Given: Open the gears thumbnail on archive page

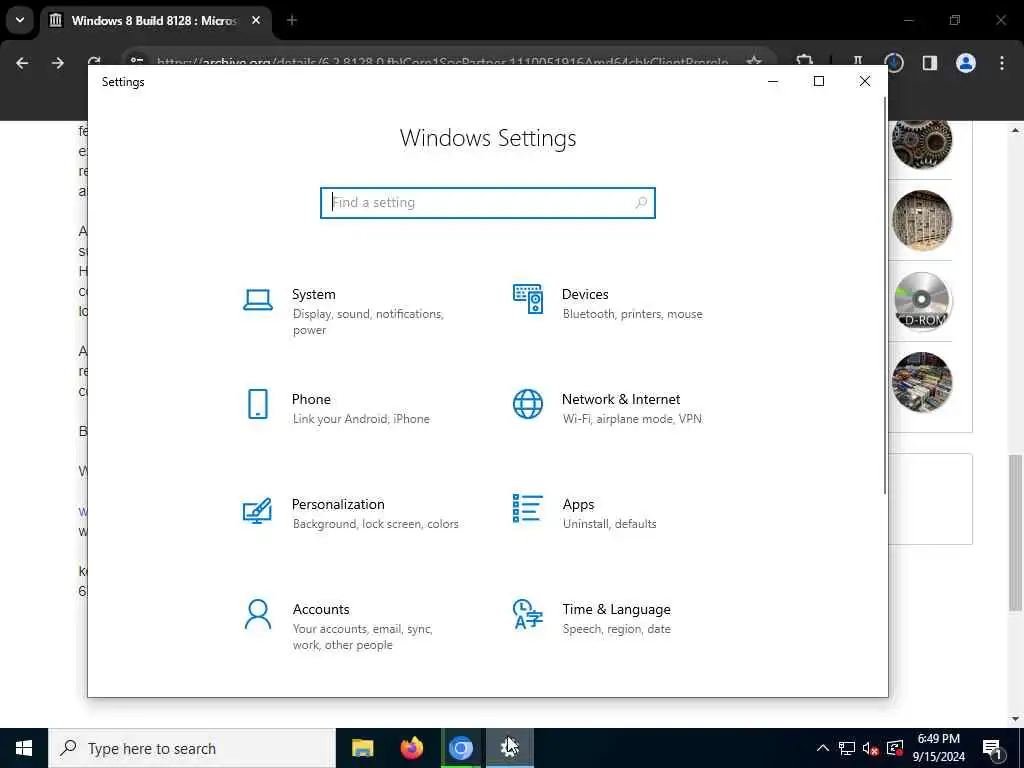Looking at the screenshot, I should click(x=922, y=140).
